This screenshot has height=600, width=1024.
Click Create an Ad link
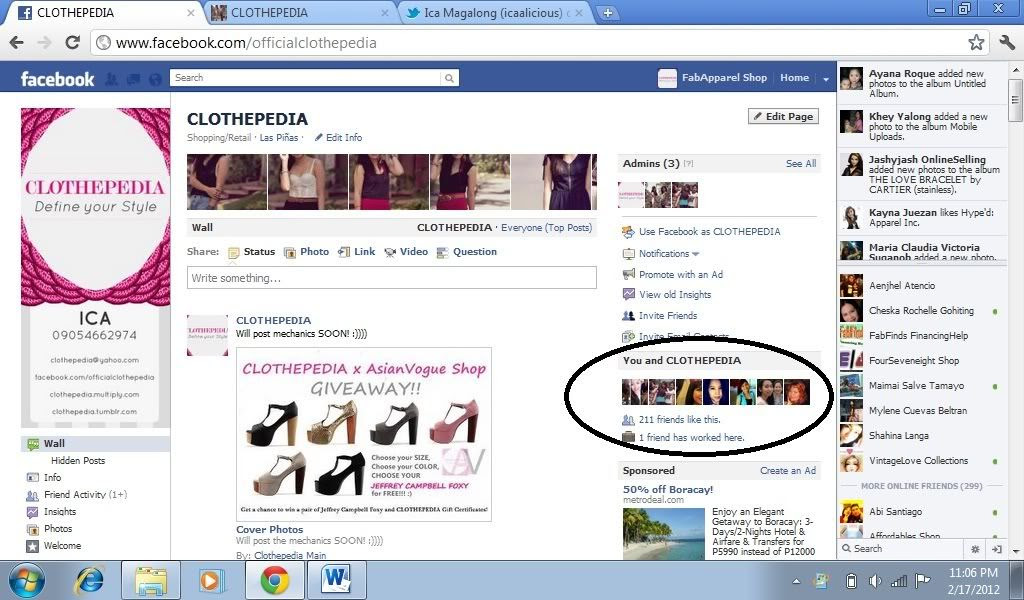pos(788,471)
